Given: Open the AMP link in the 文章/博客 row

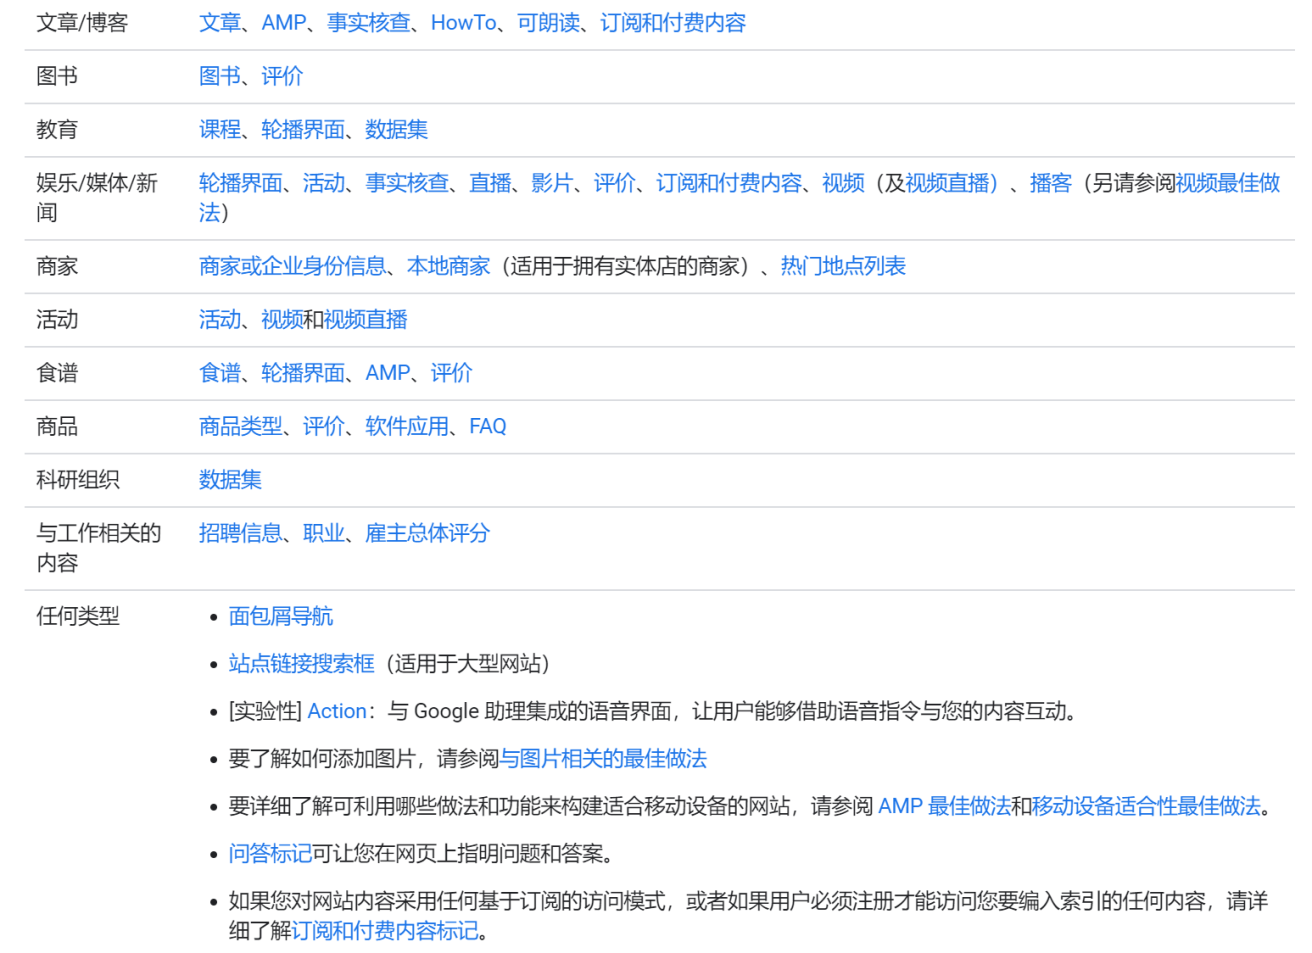Looking at the screenshot, I should coord(284,23).
